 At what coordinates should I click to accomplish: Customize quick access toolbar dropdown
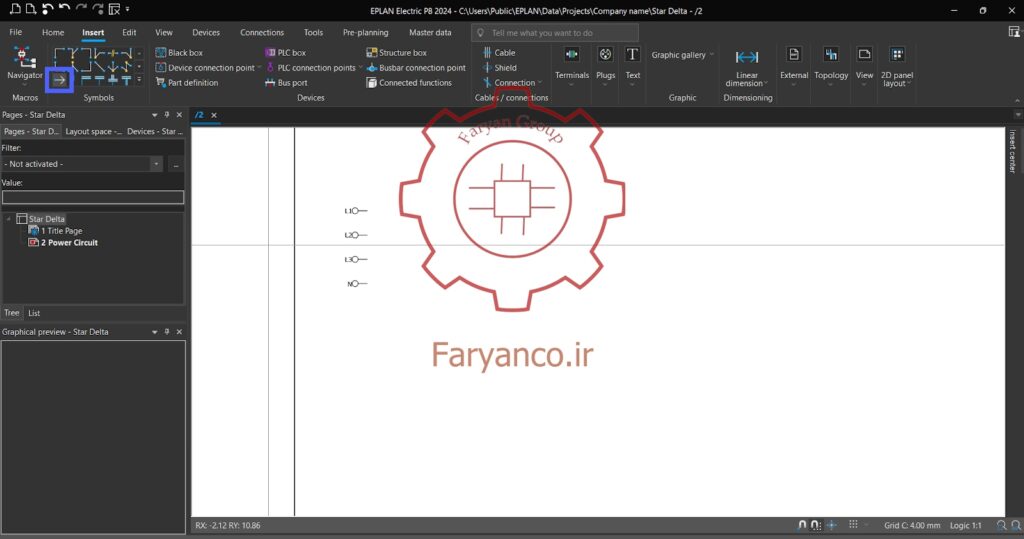[127, 9]
